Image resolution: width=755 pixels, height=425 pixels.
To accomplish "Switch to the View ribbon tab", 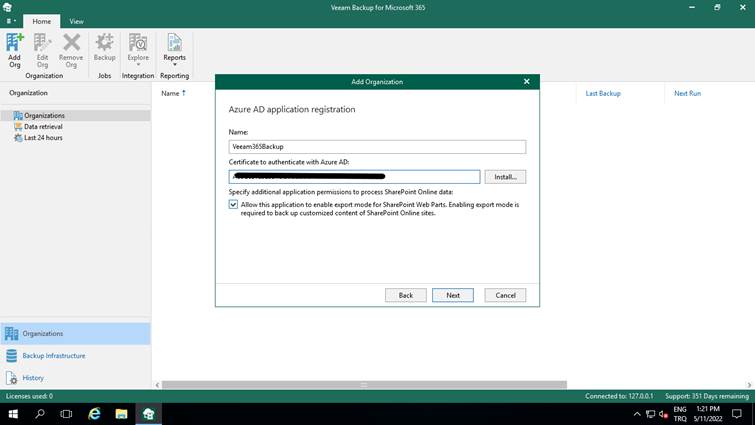I will point(76,21).
